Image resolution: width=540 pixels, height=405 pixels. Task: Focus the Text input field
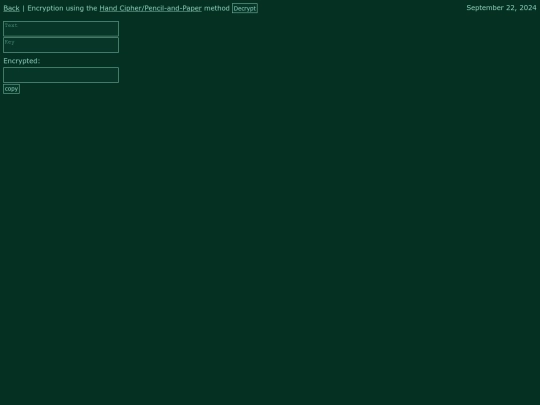pyautogui.click(x=61, y=29)
